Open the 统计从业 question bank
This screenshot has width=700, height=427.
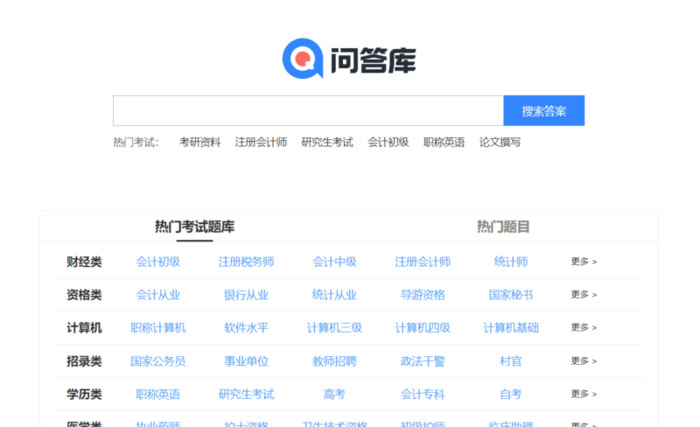pyautogui.click(x=334, y=295)
